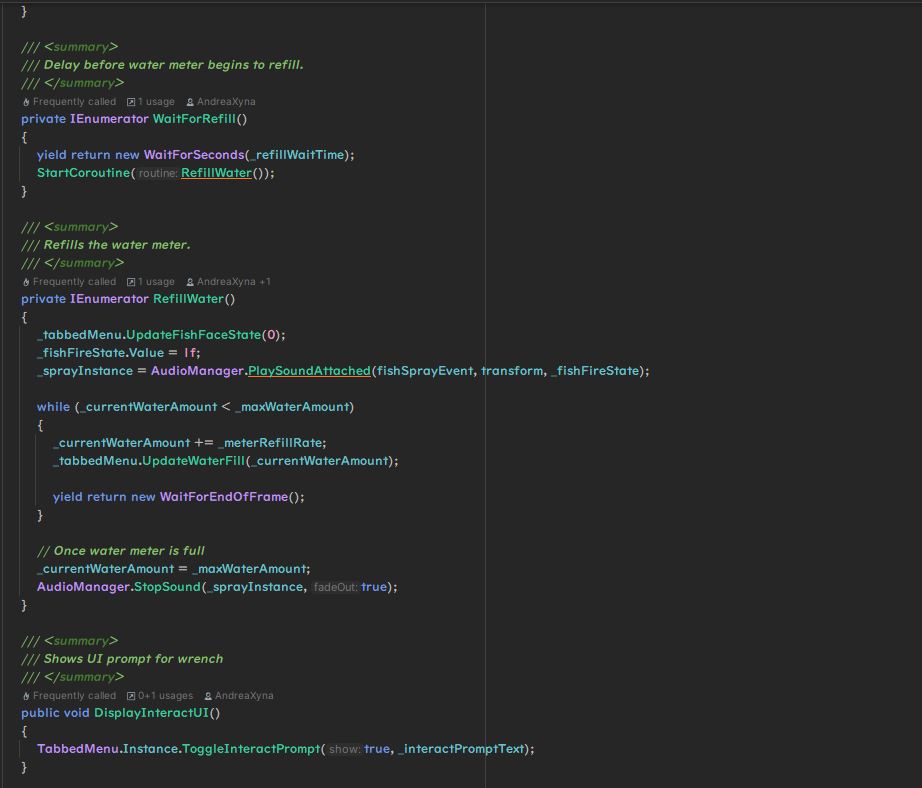Click the usage icon above RefillWater method
This screenshot has height=788, width=922.
[x=131, y=282]
